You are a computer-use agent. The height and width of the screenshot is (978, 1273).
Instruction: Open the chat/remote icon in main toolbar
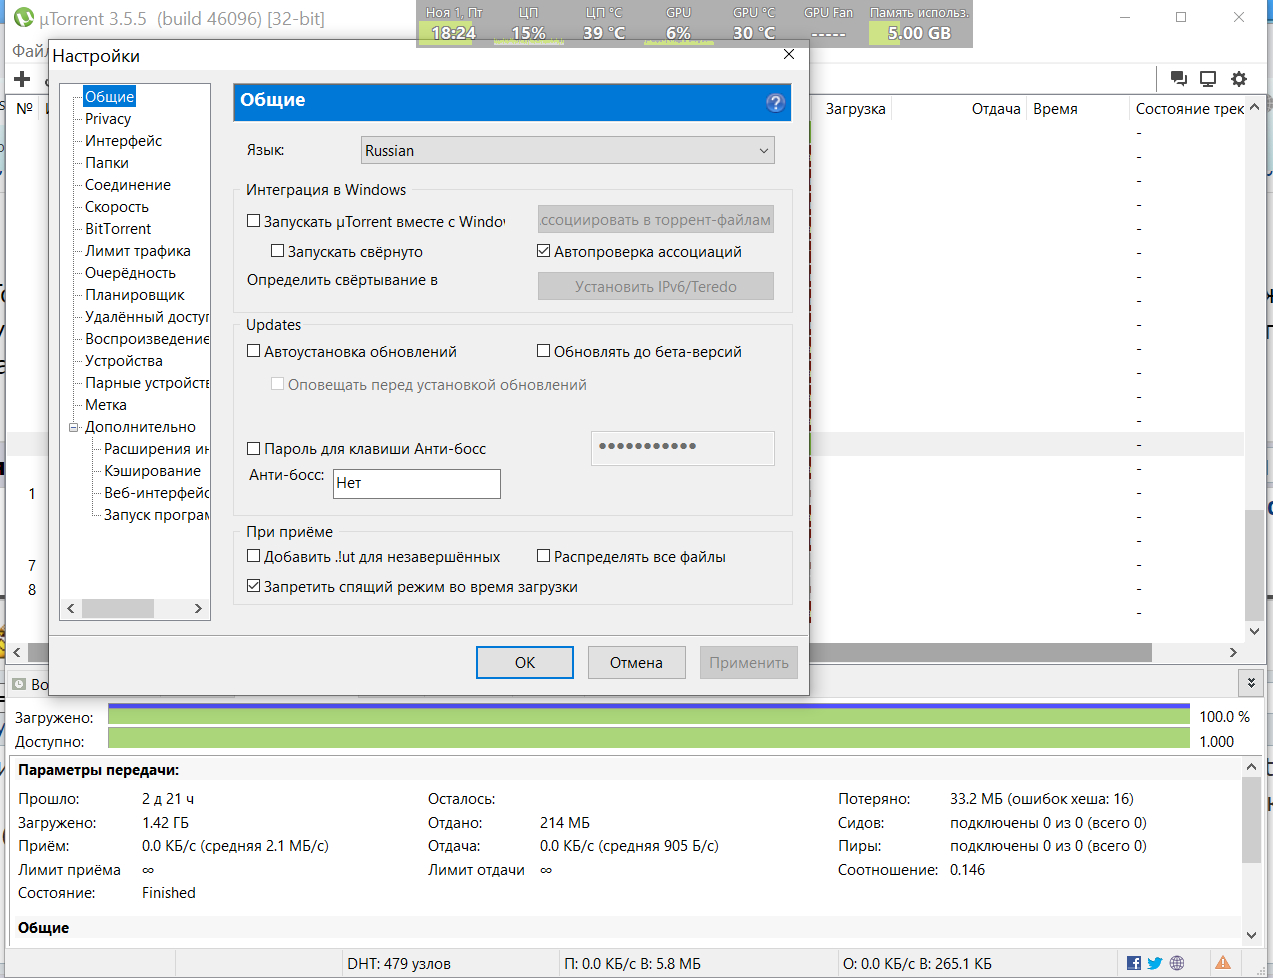(1179, 79)
